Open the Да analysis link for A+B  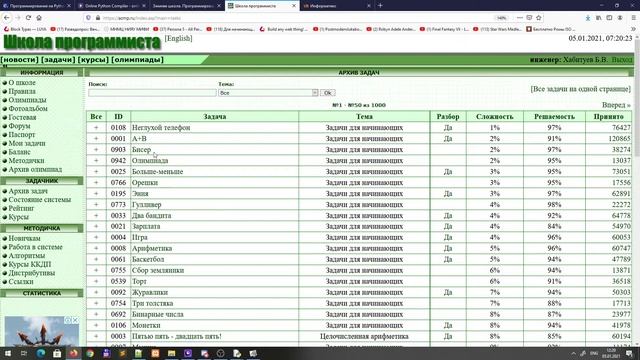coord(448,139)
